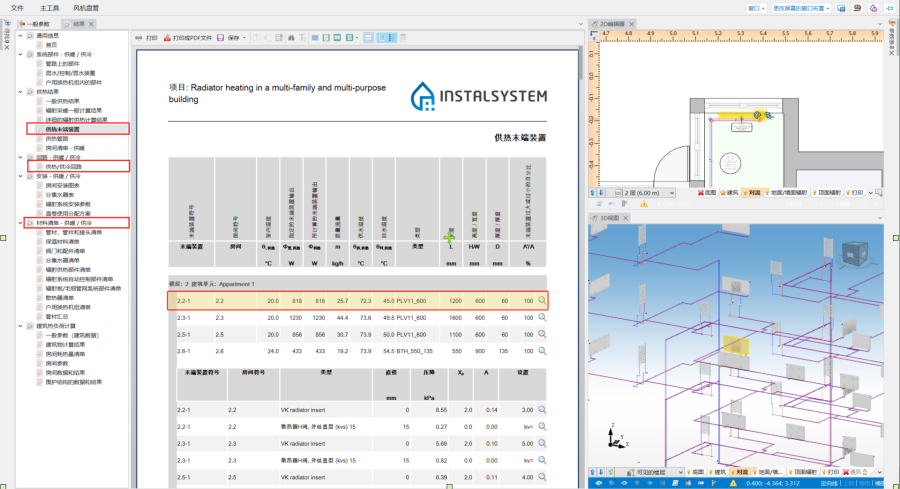Collapse the 建筑热负荷计算 tree node

point(21,326)
